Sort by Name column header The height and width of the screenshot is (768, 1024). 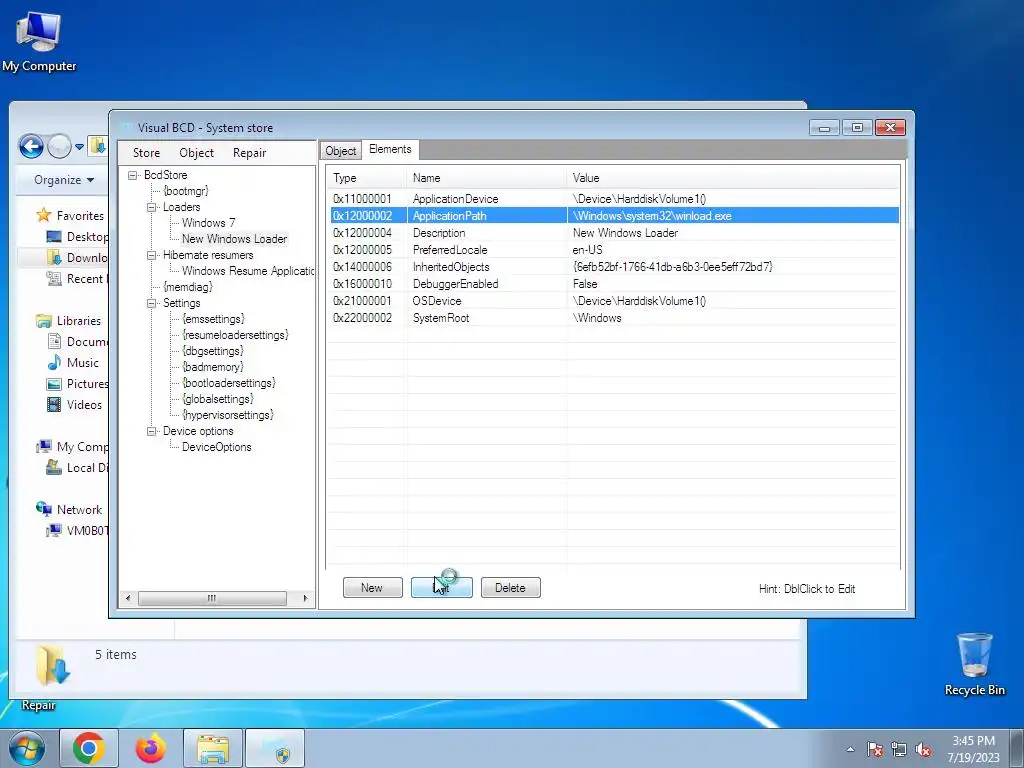coord(487,178)
